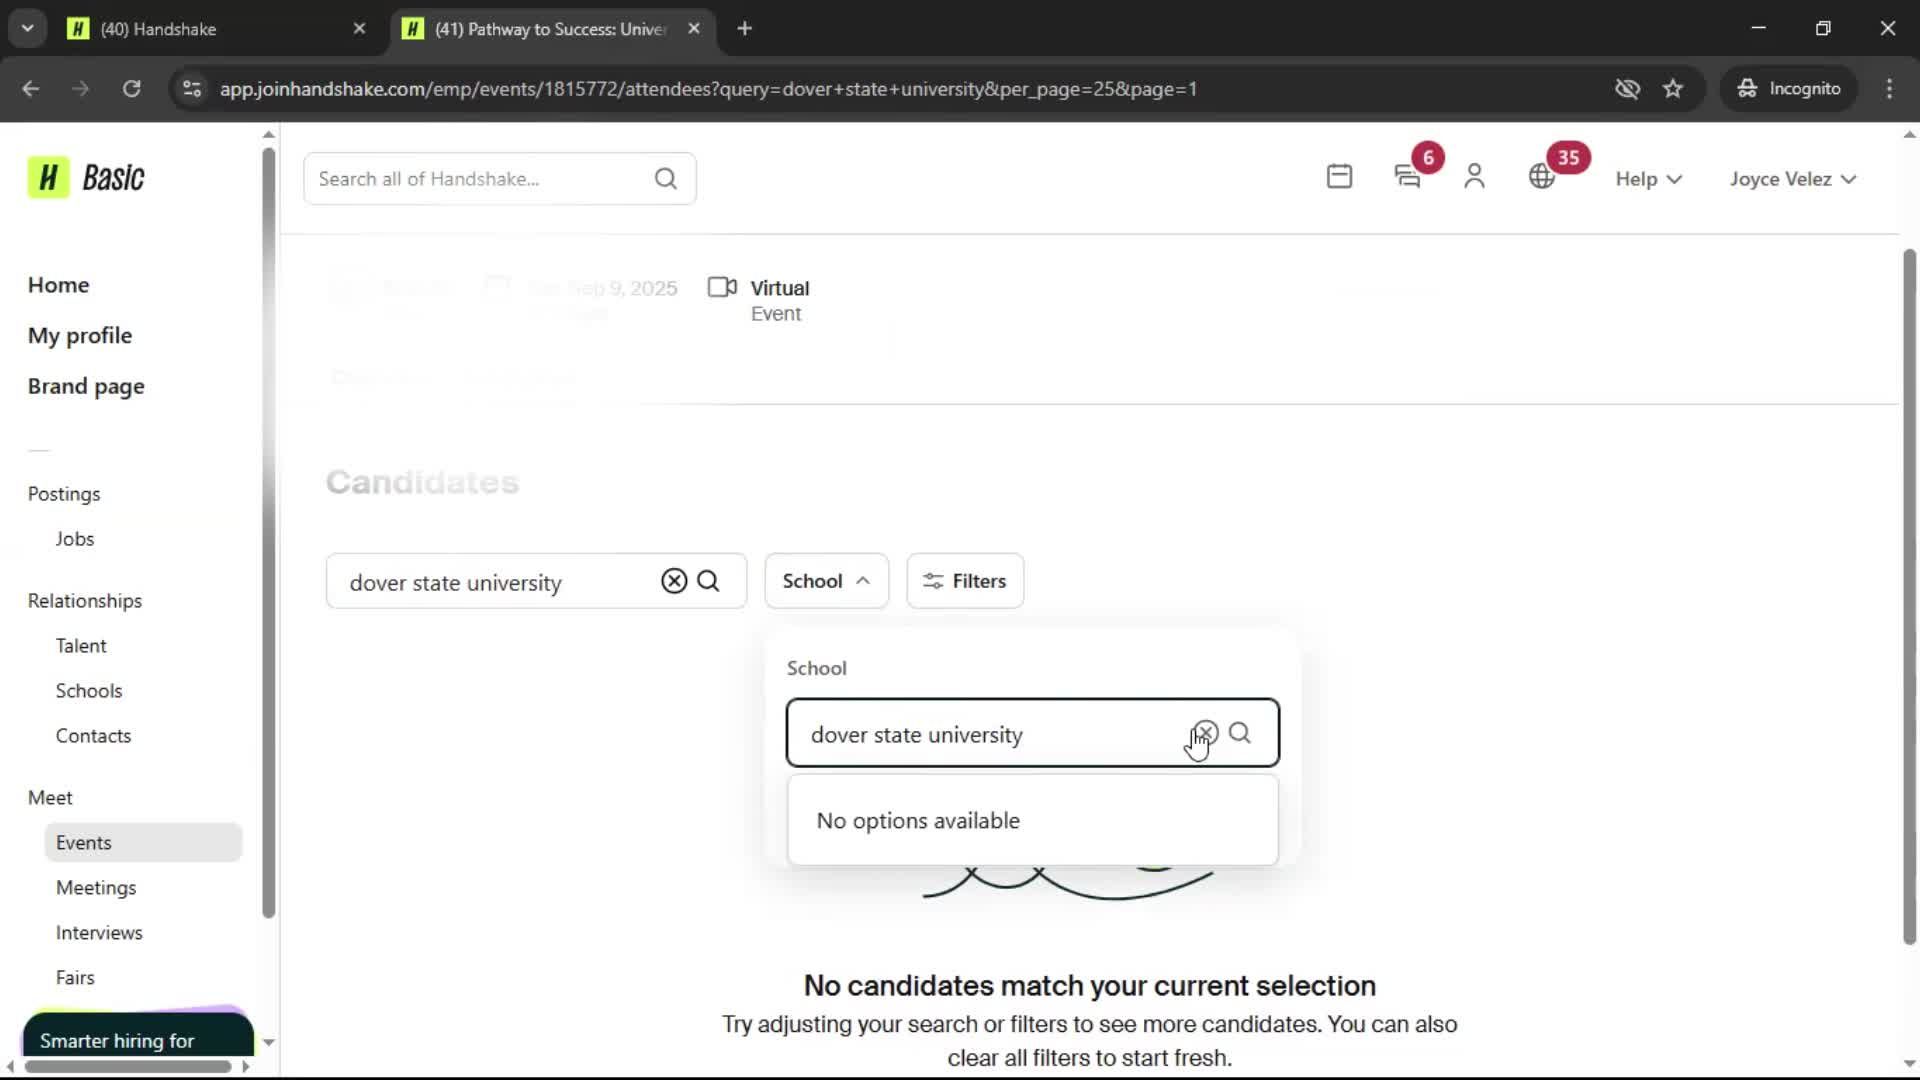Click 'No candidates match your current selection'
The image size is (1920, 1080).
[x=1090, y=986]
